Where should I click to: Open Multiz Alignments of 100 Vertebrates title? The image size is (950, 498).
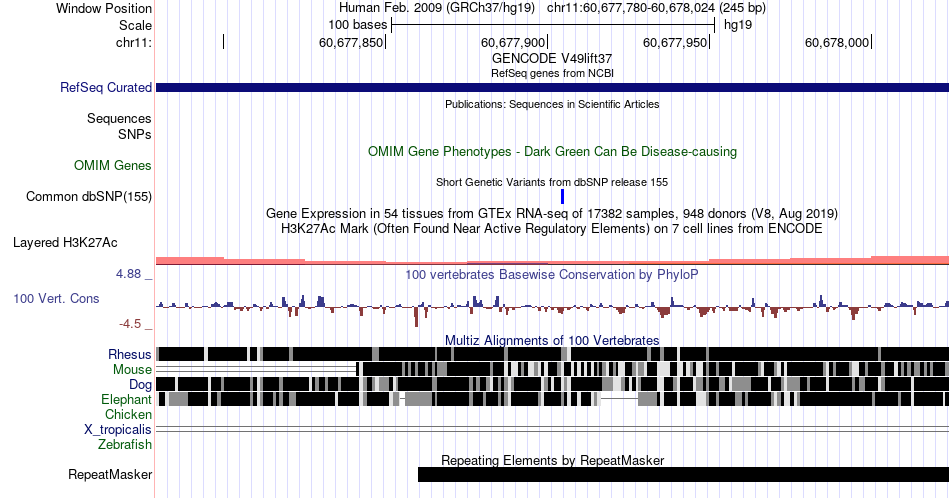[x=552, y=340]
